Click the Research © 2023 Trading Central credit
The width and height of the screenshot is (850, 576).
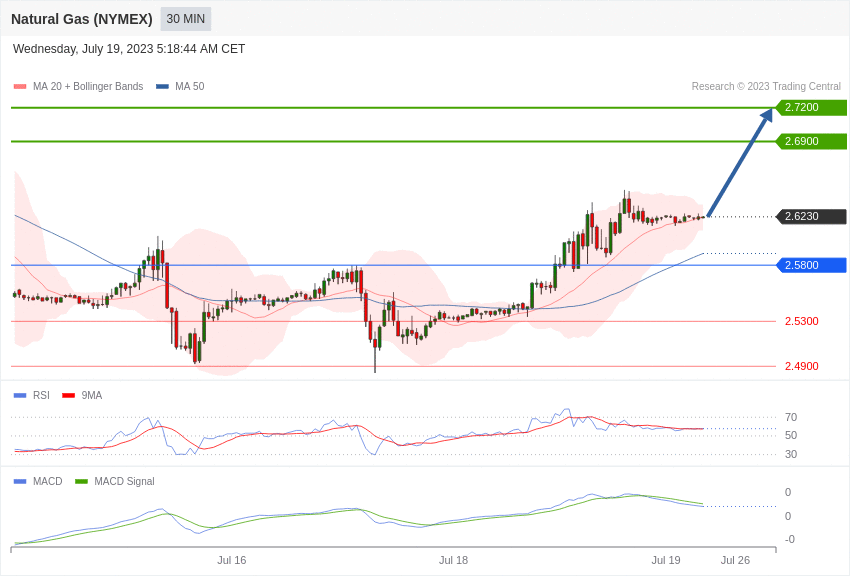click(x=766, y=86)
